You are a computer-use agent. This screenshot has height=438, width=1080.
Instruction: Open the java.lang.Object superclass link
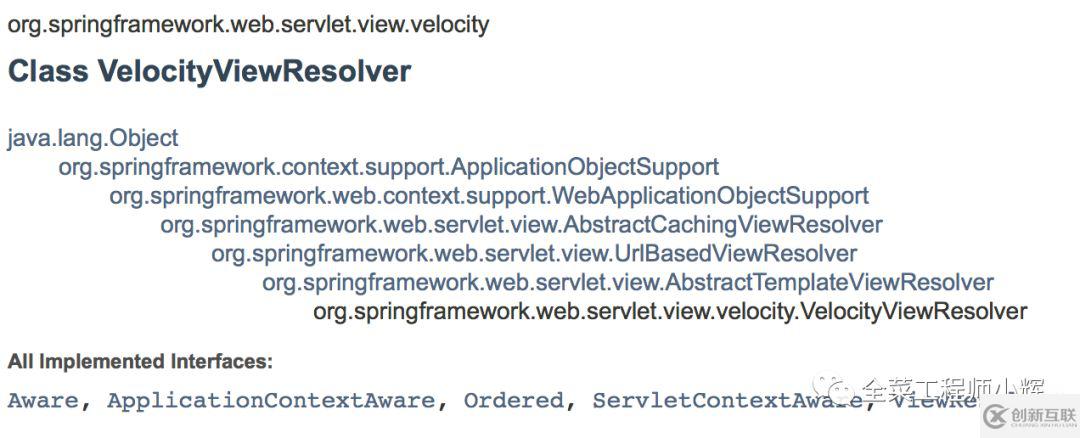point(93,138)
